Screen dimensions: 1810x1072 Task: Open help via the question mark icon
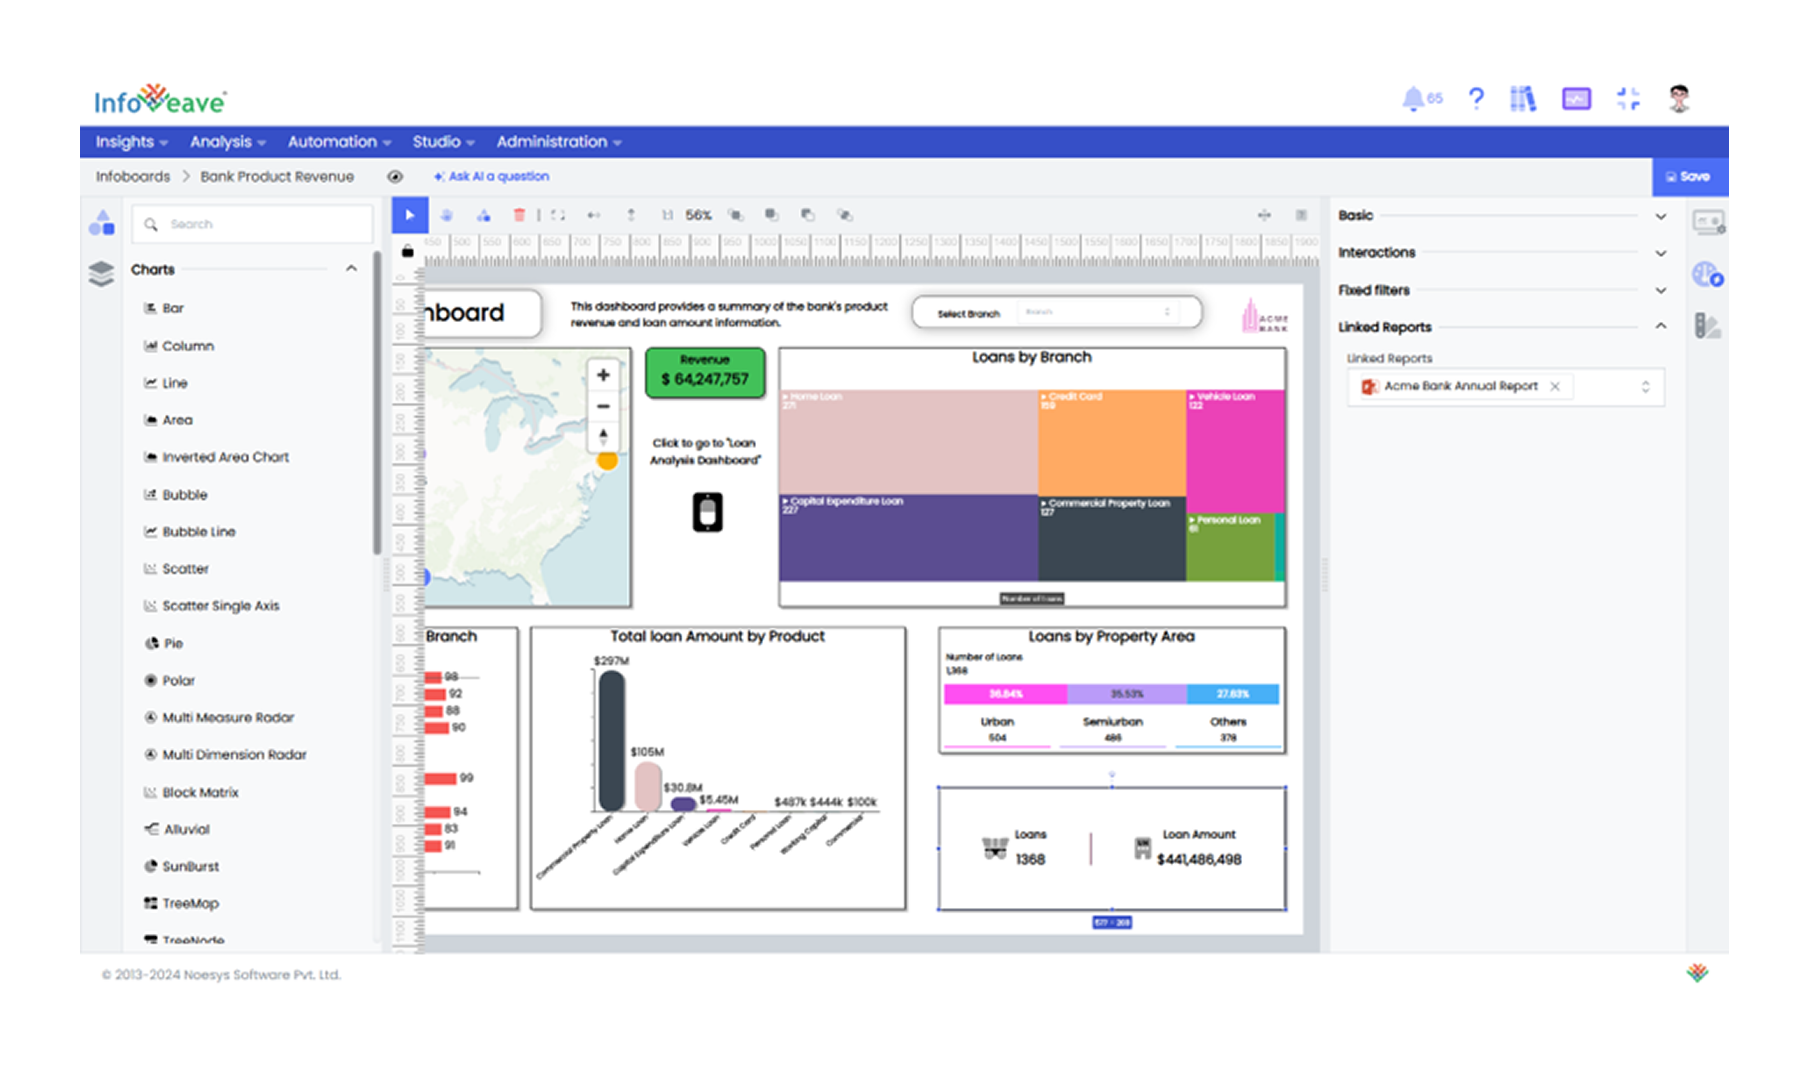[1476, 98]
